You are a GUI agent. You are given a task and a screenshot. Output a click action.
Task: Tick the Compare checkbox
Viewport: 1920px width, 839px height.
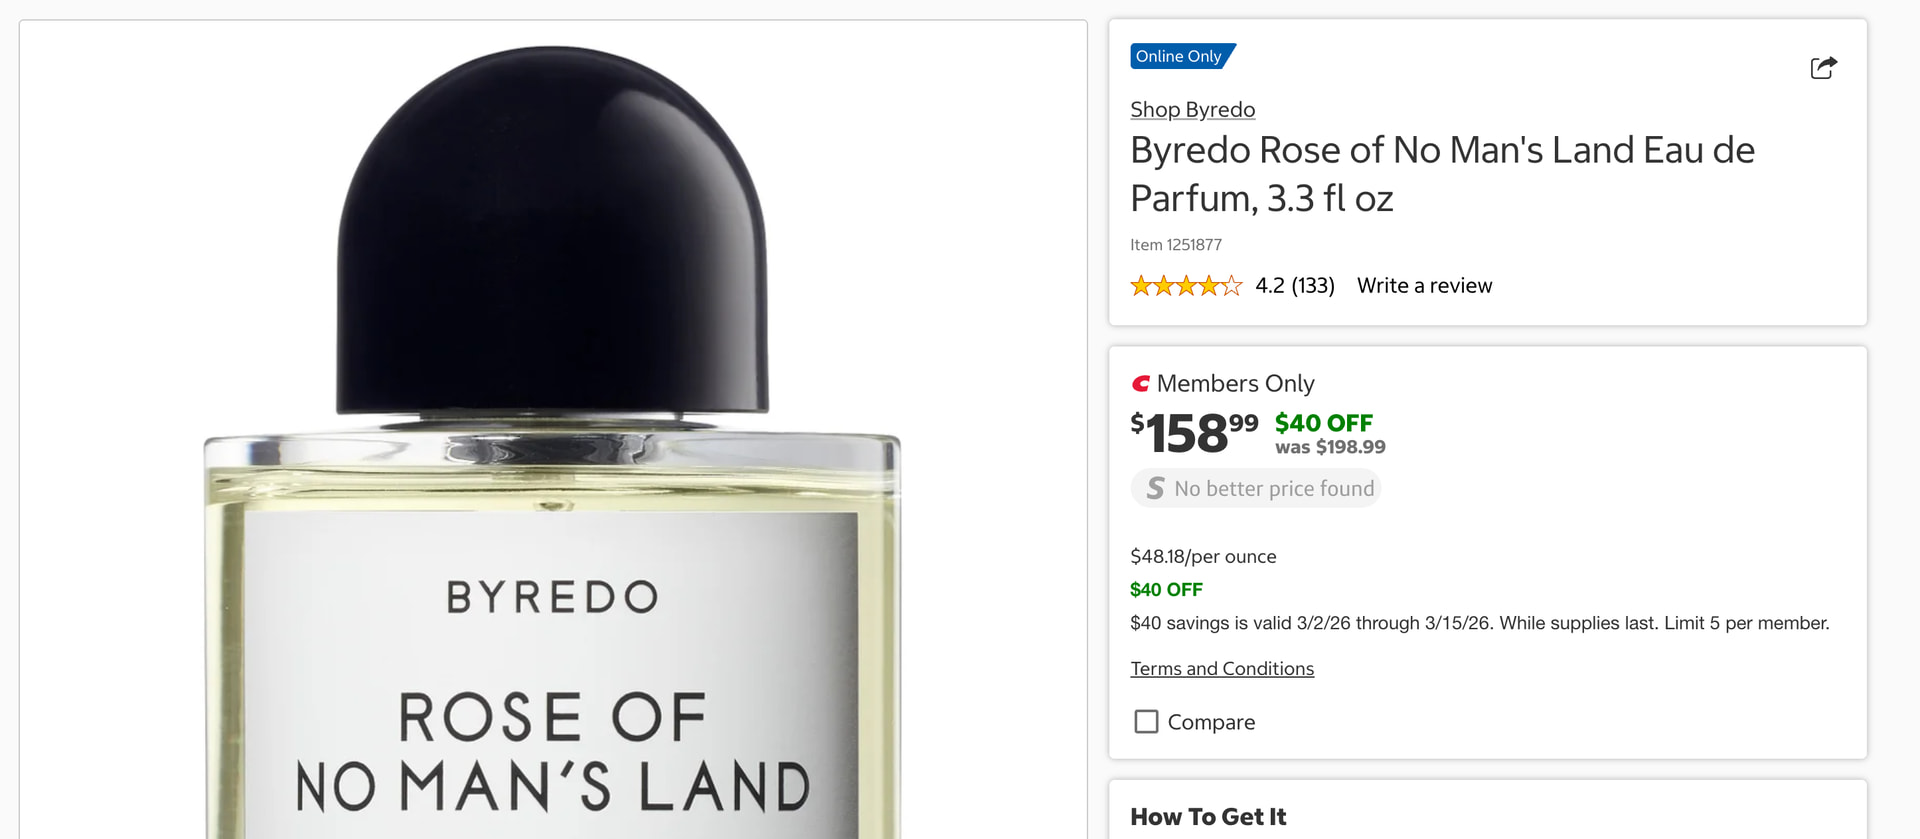click(x=1146, y=721)
